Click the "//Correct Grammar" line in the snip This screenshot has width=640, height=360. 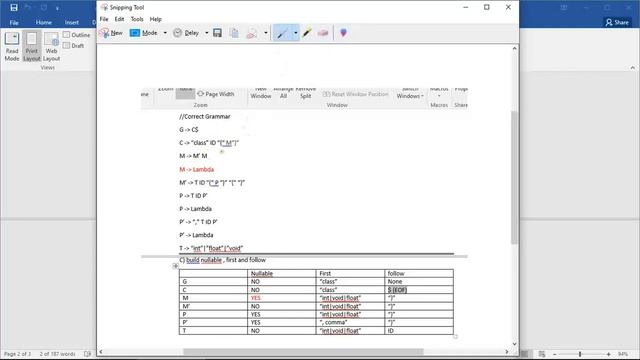click(204, 116)
